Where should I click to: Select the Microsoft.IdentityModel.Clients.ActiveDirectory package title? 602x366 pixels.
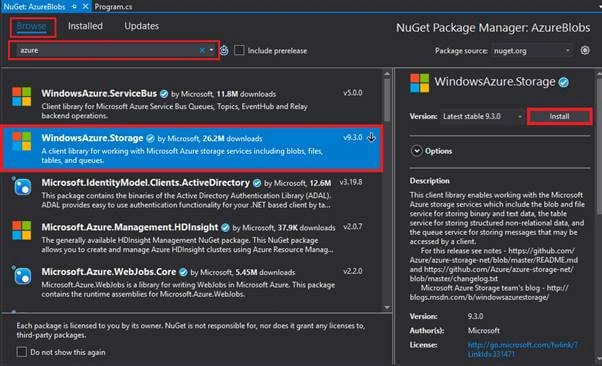click(146, 183)
